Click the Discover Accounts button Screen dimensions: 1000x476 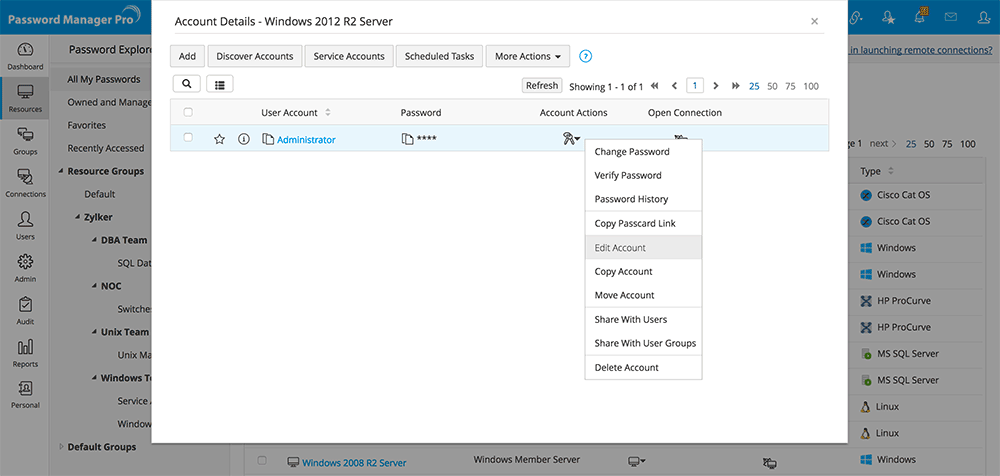pyautogui.click(x=254, y=56)
